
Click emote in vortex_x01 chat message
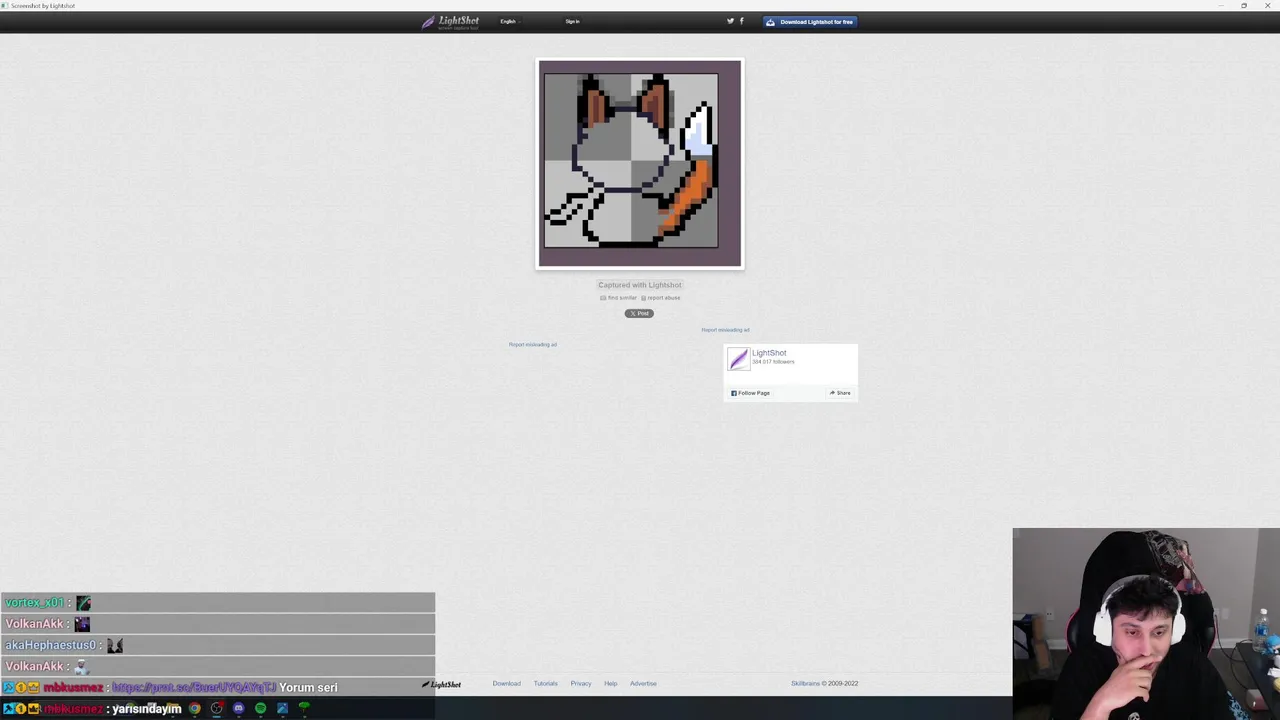click(83, 603)
